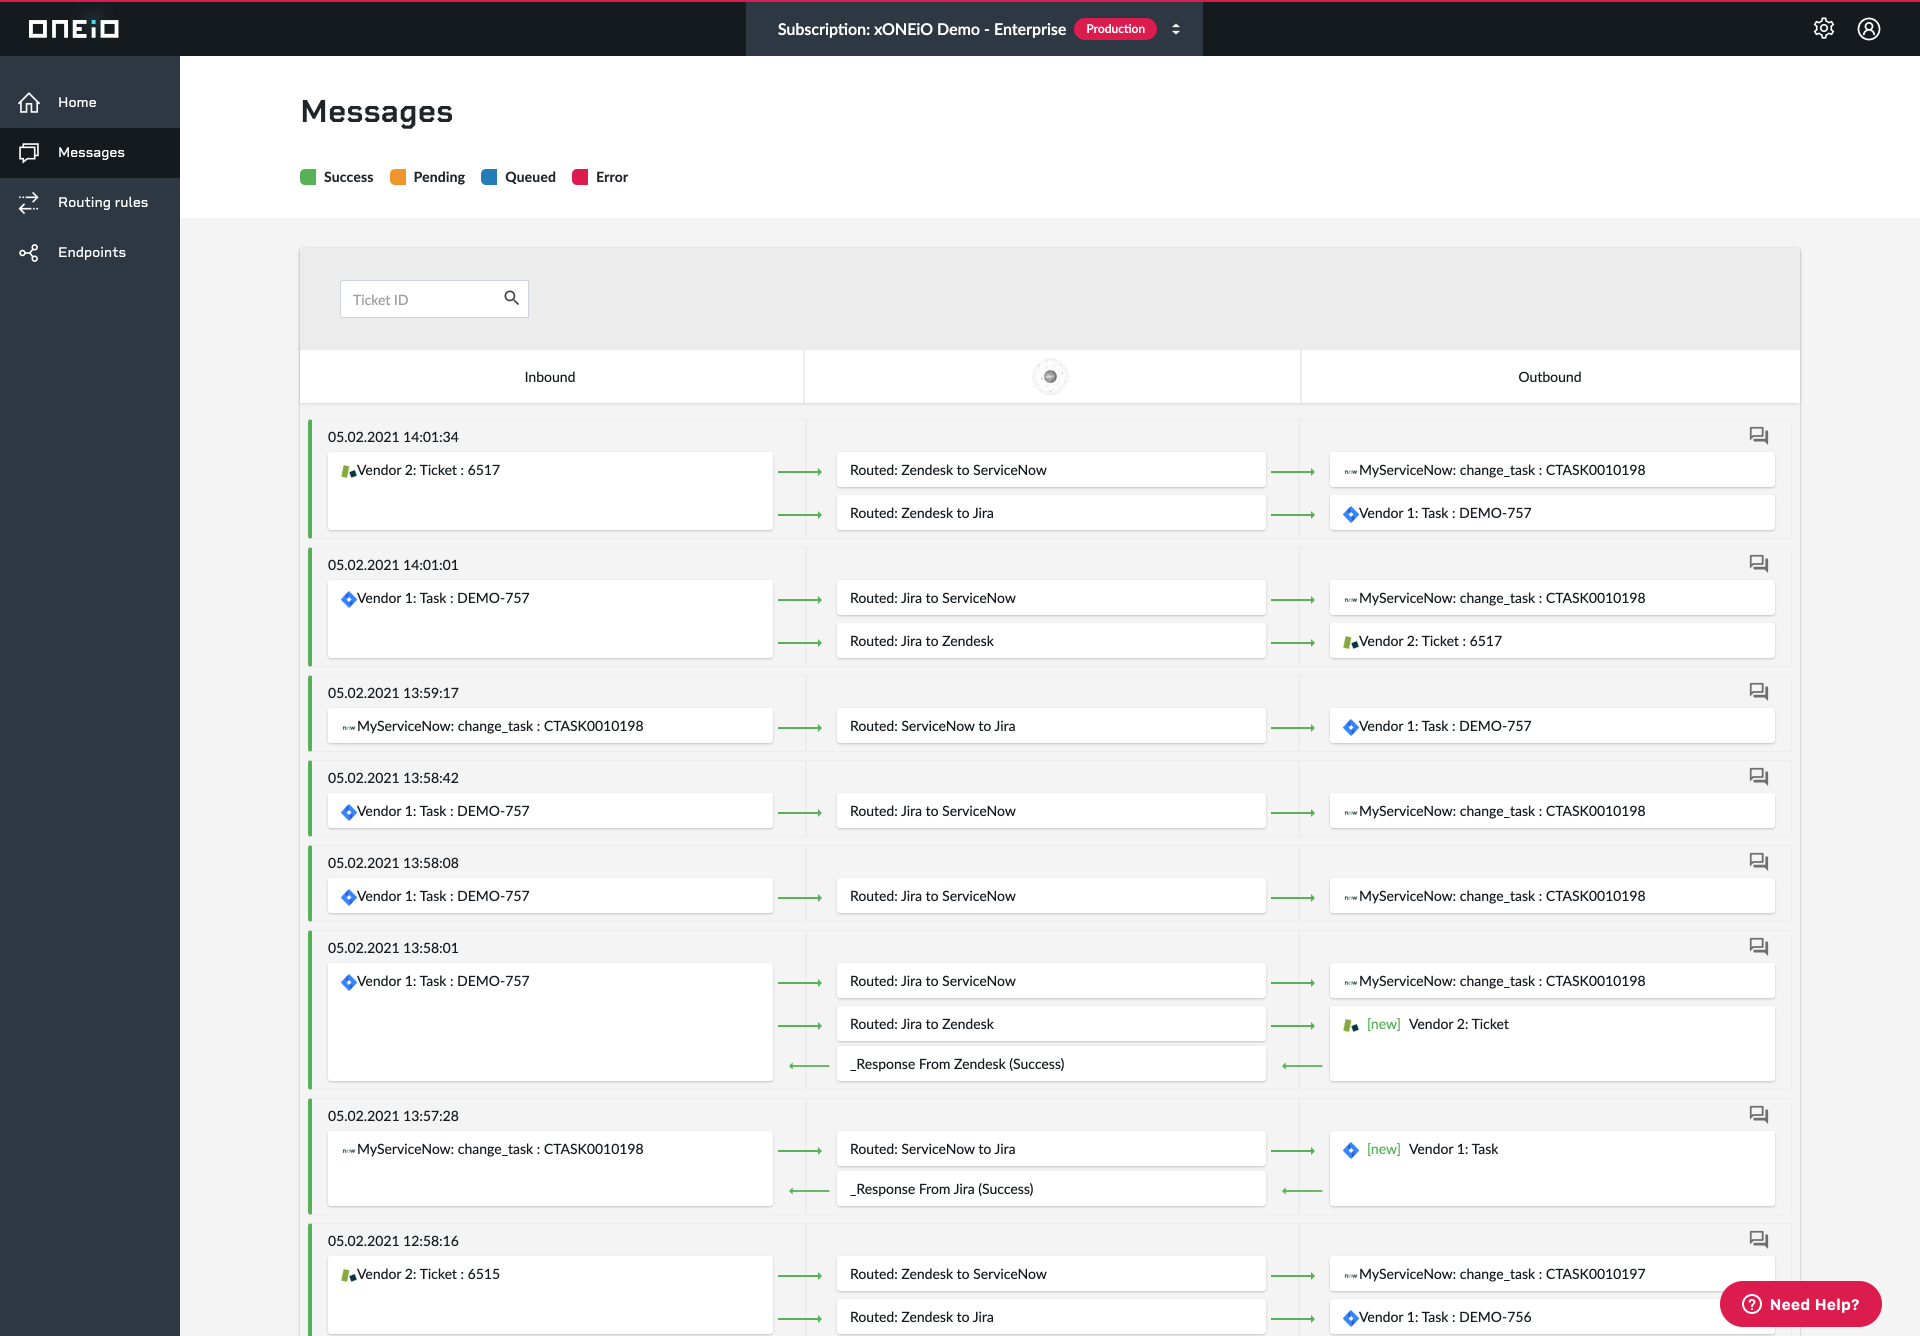Click the Outbound column header
Viewport: 1920px width, 1336px height.
[1549, 377]
